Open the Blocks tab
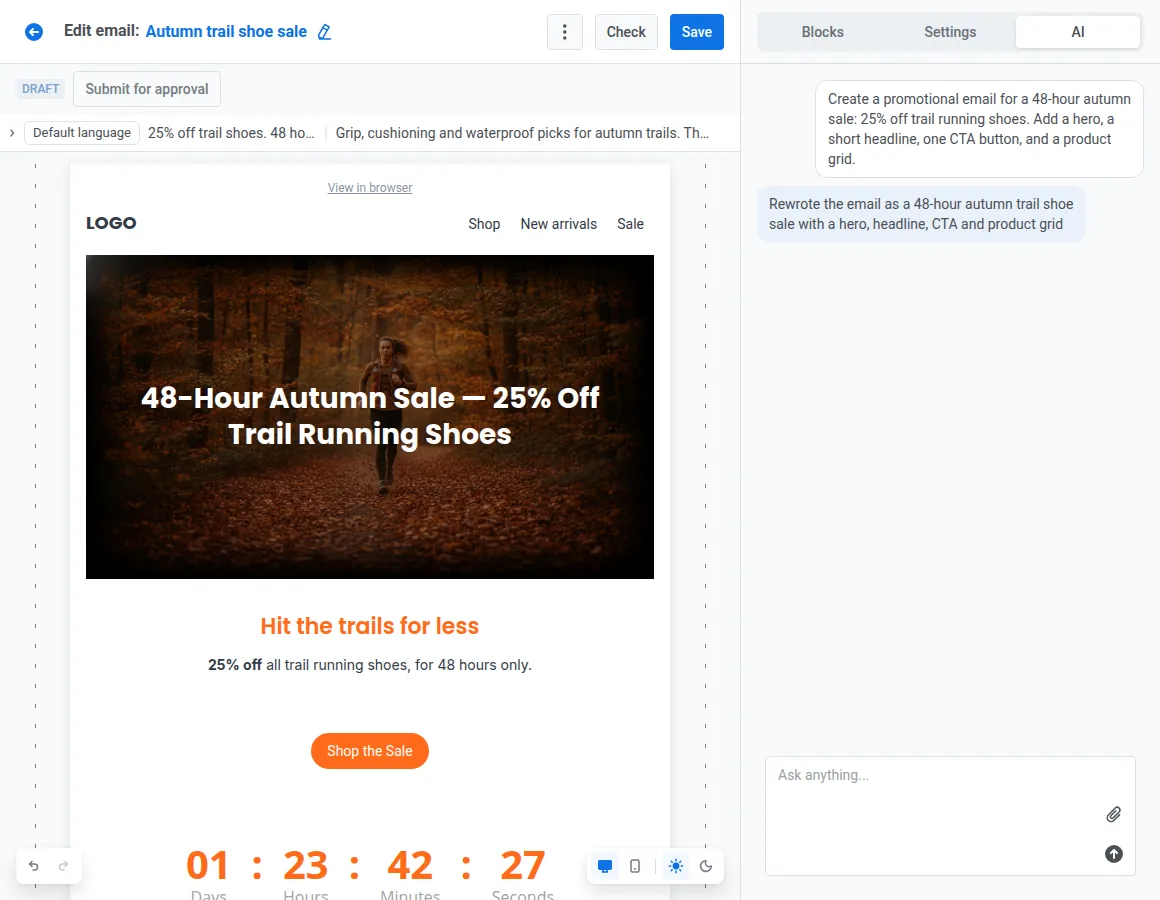The height and width of the screenshot is (900, 1160). coord(822,32)
